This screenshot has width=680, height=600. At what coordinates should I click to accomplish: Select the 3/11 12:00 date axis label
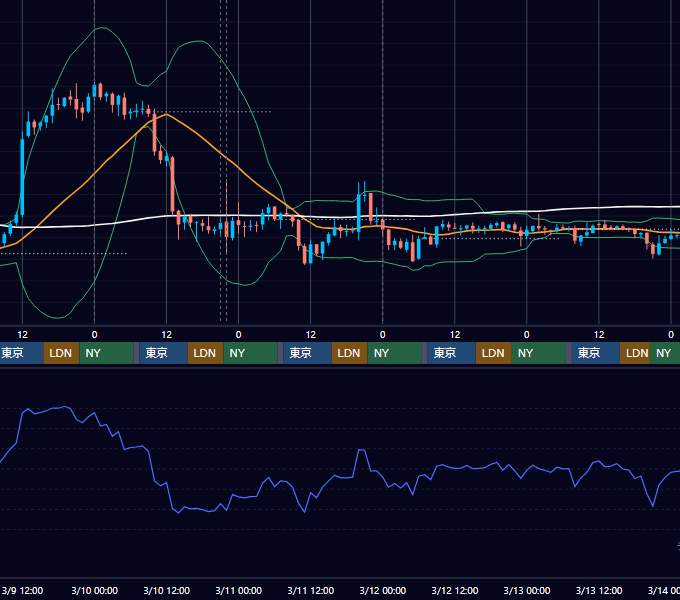click(x=311, y=590)
